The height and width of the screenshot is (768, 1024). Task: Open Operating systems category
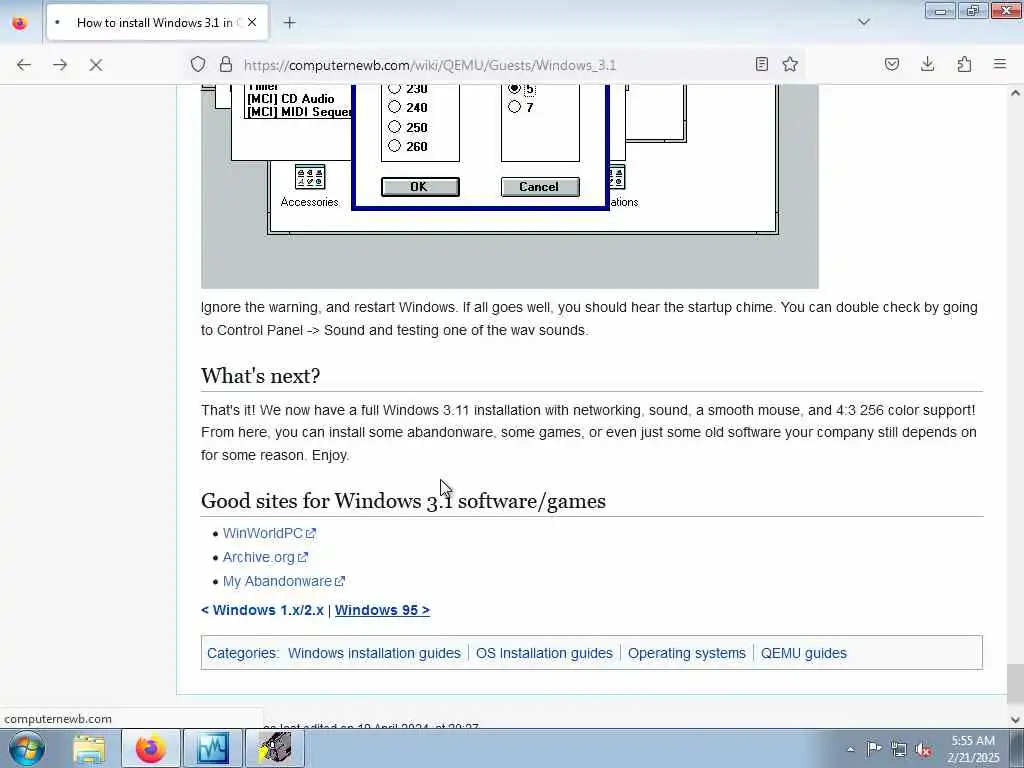pos(686,653)
